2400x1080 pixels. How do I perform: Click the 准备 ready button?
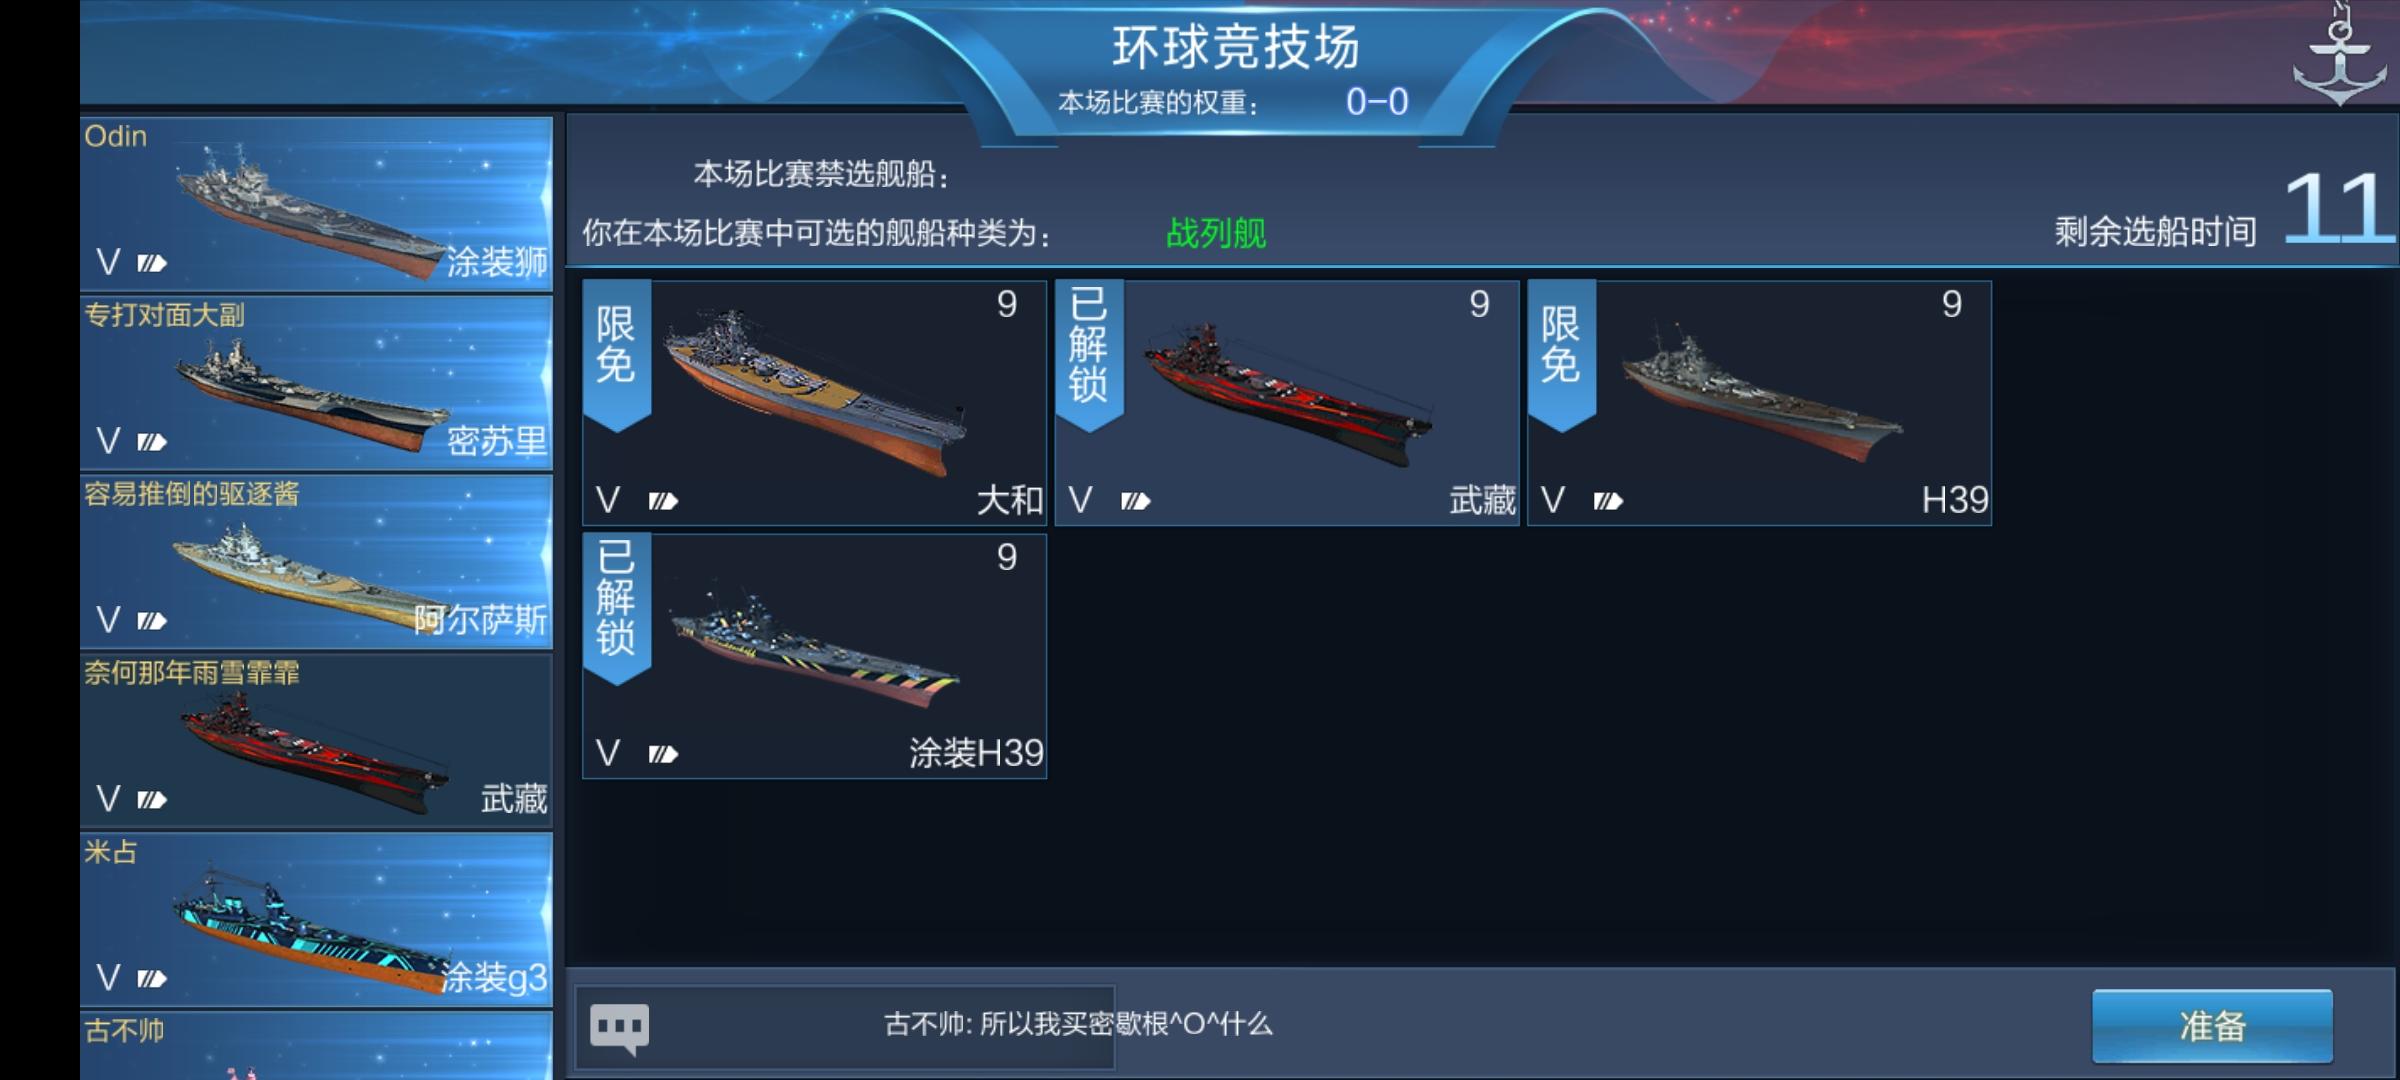[x=2212, y=1026]
